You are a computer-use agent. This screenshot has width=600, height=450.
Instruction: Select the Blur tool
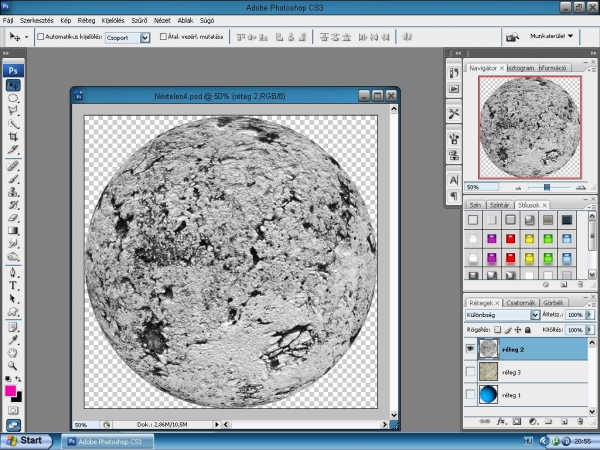pos(13,243)
